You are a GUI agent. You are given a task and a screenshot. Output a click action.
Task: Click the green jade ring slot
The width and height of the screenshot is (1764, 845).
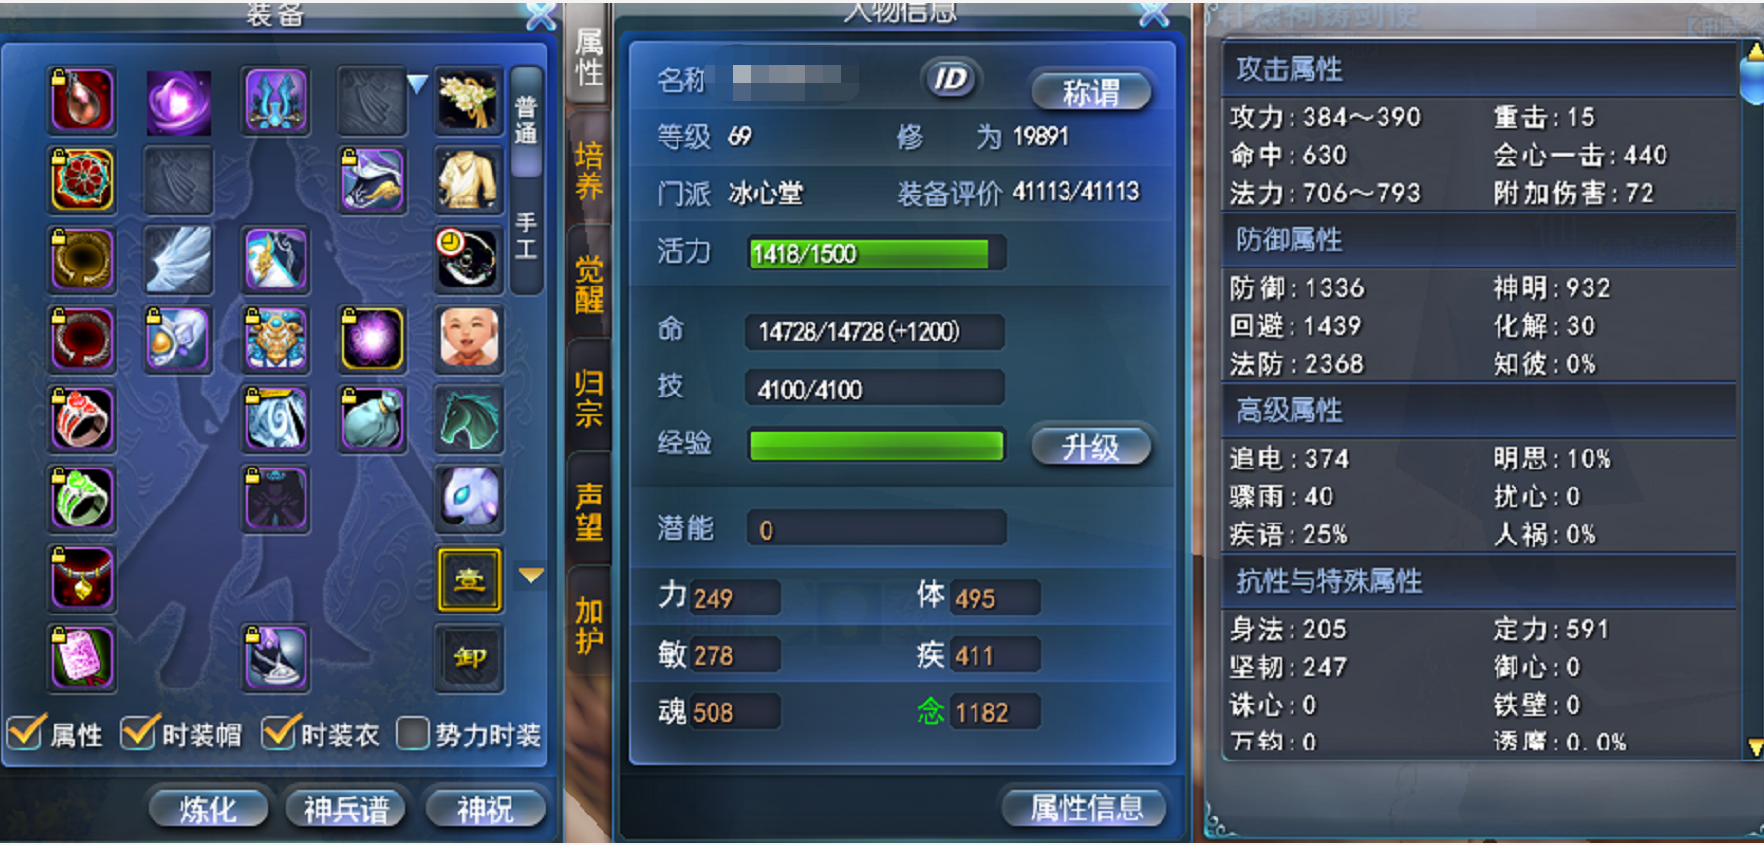82,498
